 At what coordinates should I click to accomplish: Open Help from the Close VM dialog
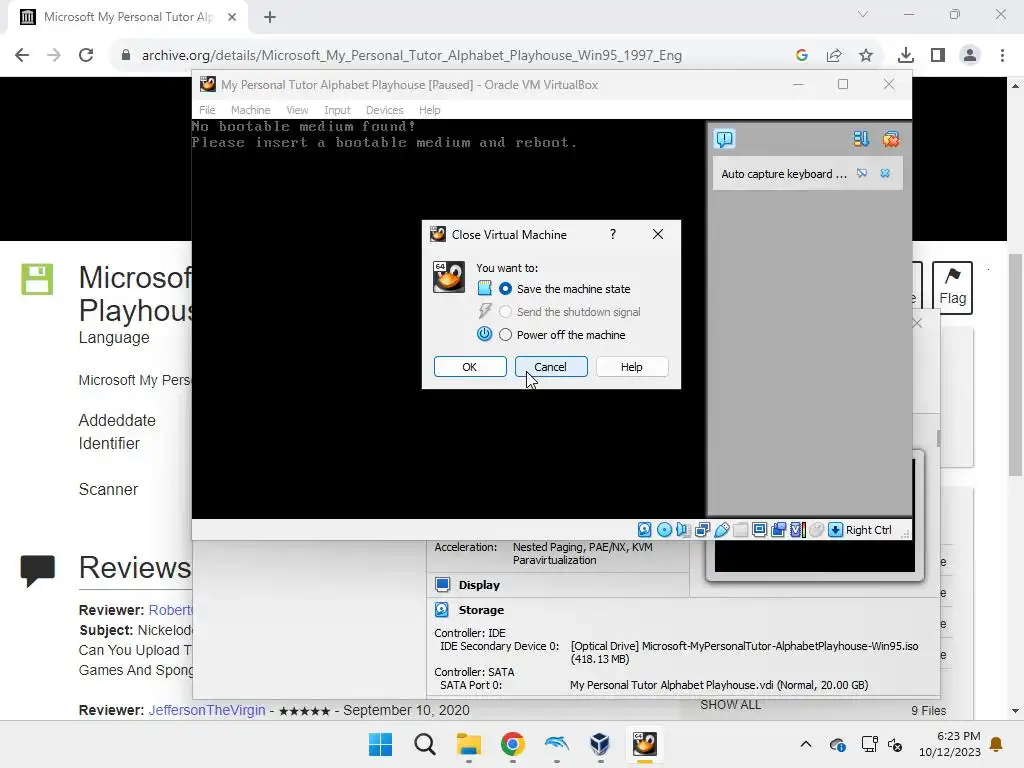pos(632,367)
